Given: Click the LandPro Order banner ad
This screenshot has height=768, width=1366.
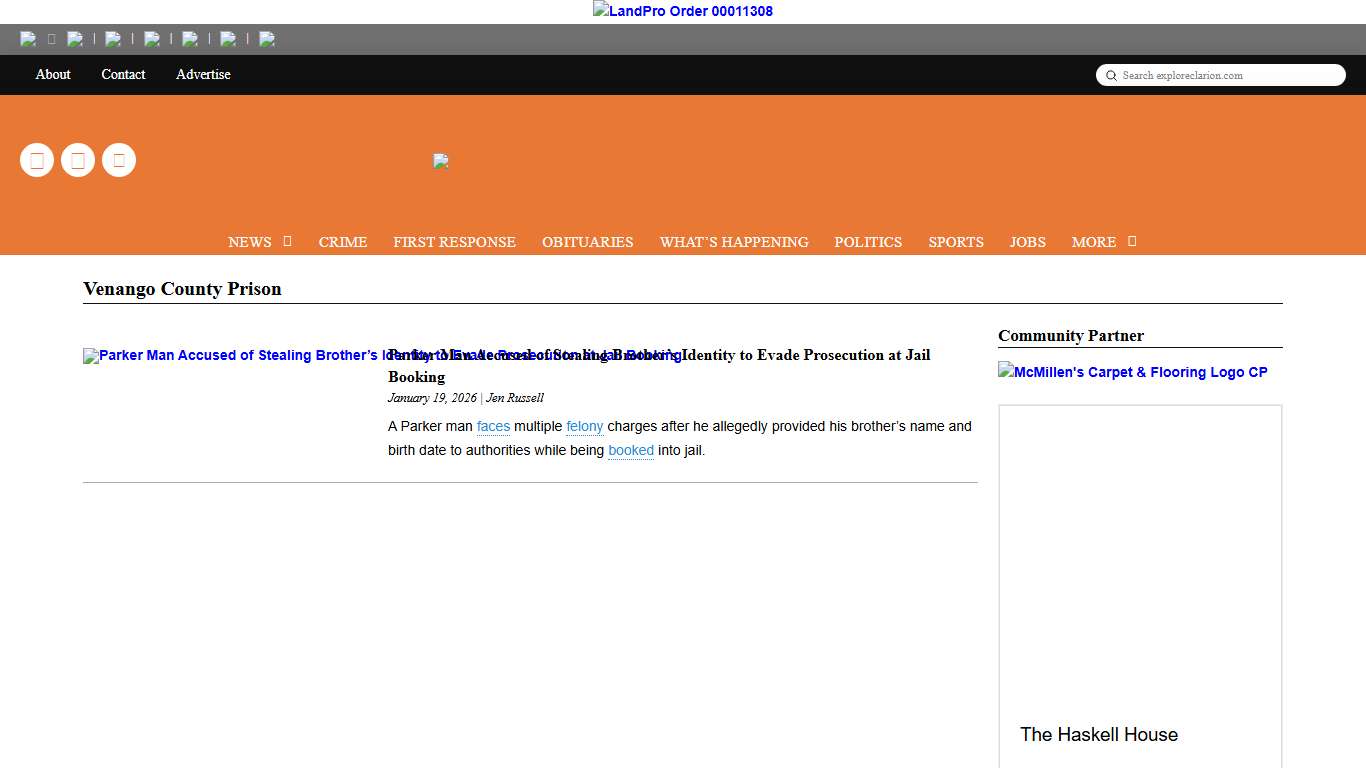Looking at the screenshot, I should click(x=683, y=11).
